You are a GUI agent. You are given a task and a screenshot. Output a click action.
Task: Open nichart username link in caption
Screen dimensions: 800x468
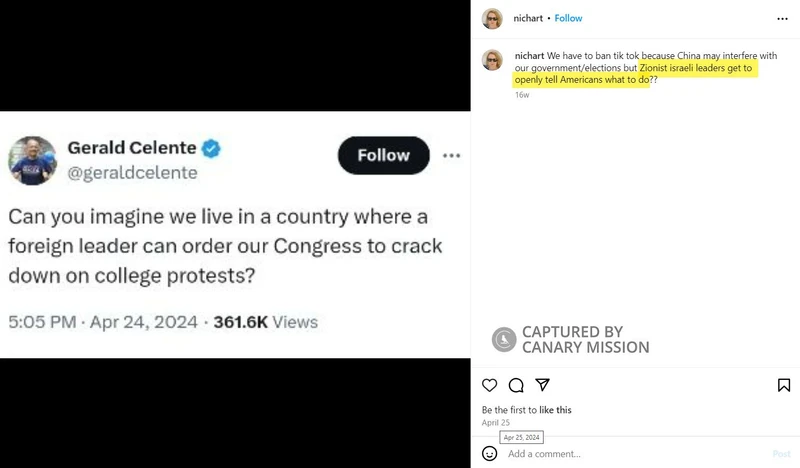pyautogui.click(x=529, y=56)
